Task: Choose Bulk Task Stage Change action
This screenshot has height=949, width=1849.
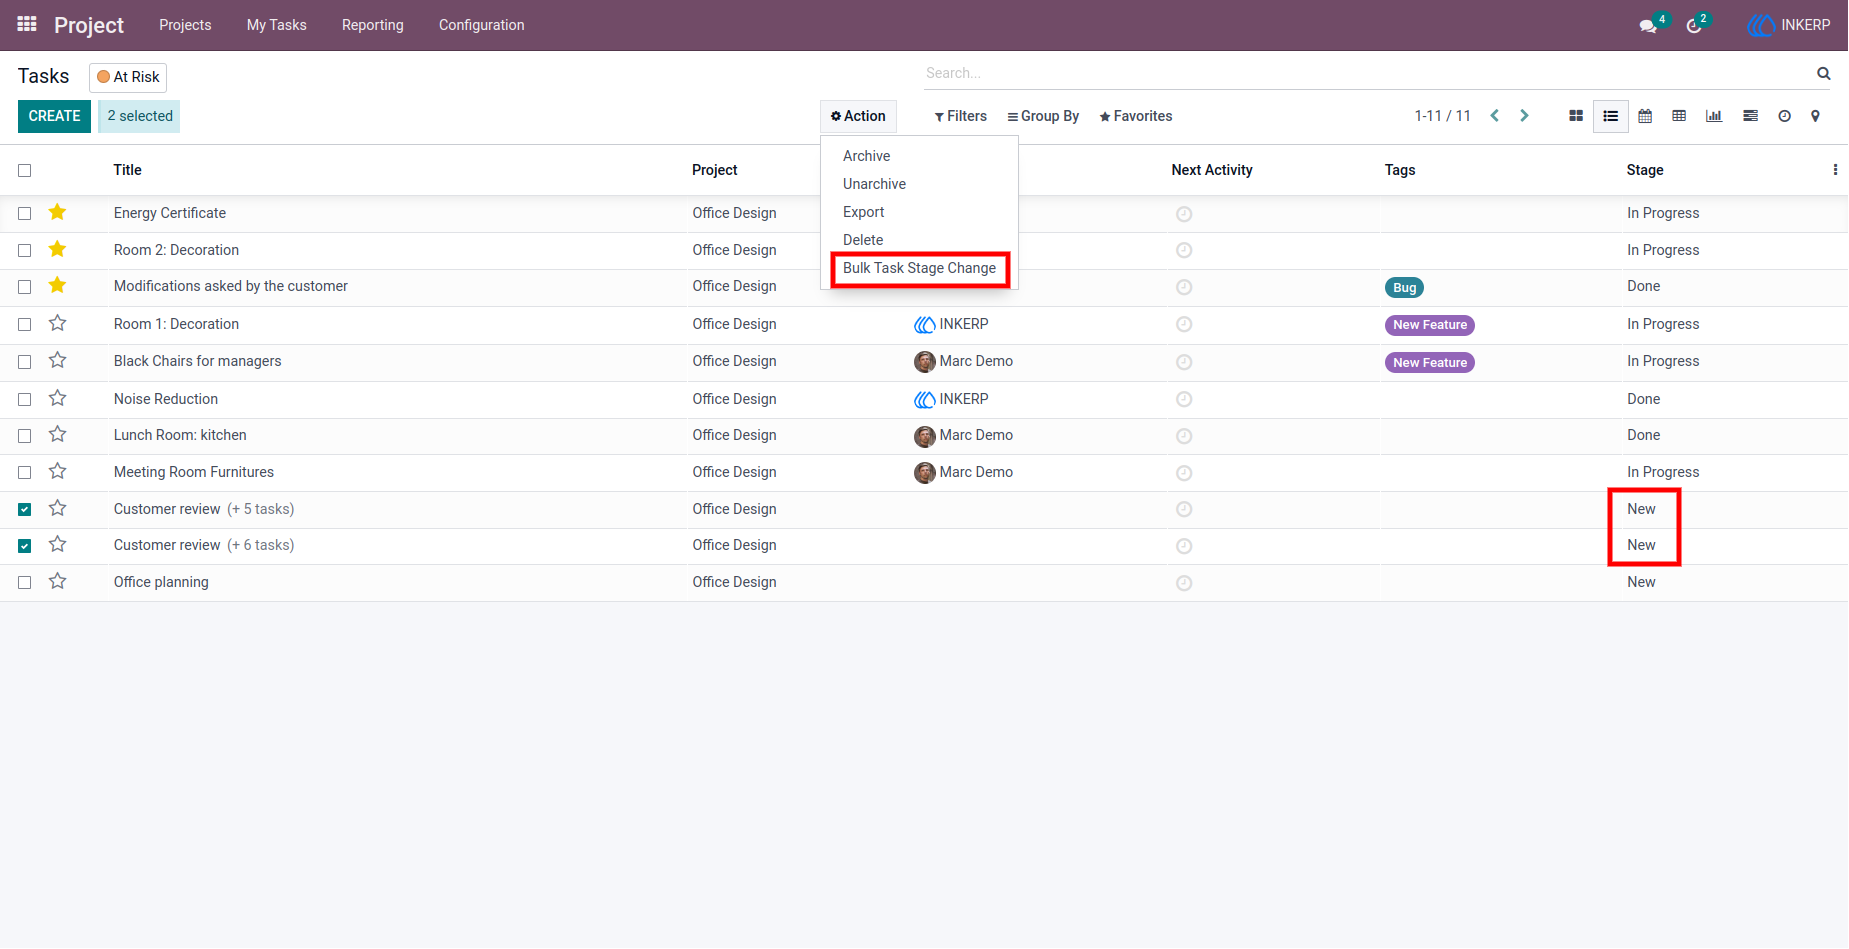Action: click(x=919, y=268)
